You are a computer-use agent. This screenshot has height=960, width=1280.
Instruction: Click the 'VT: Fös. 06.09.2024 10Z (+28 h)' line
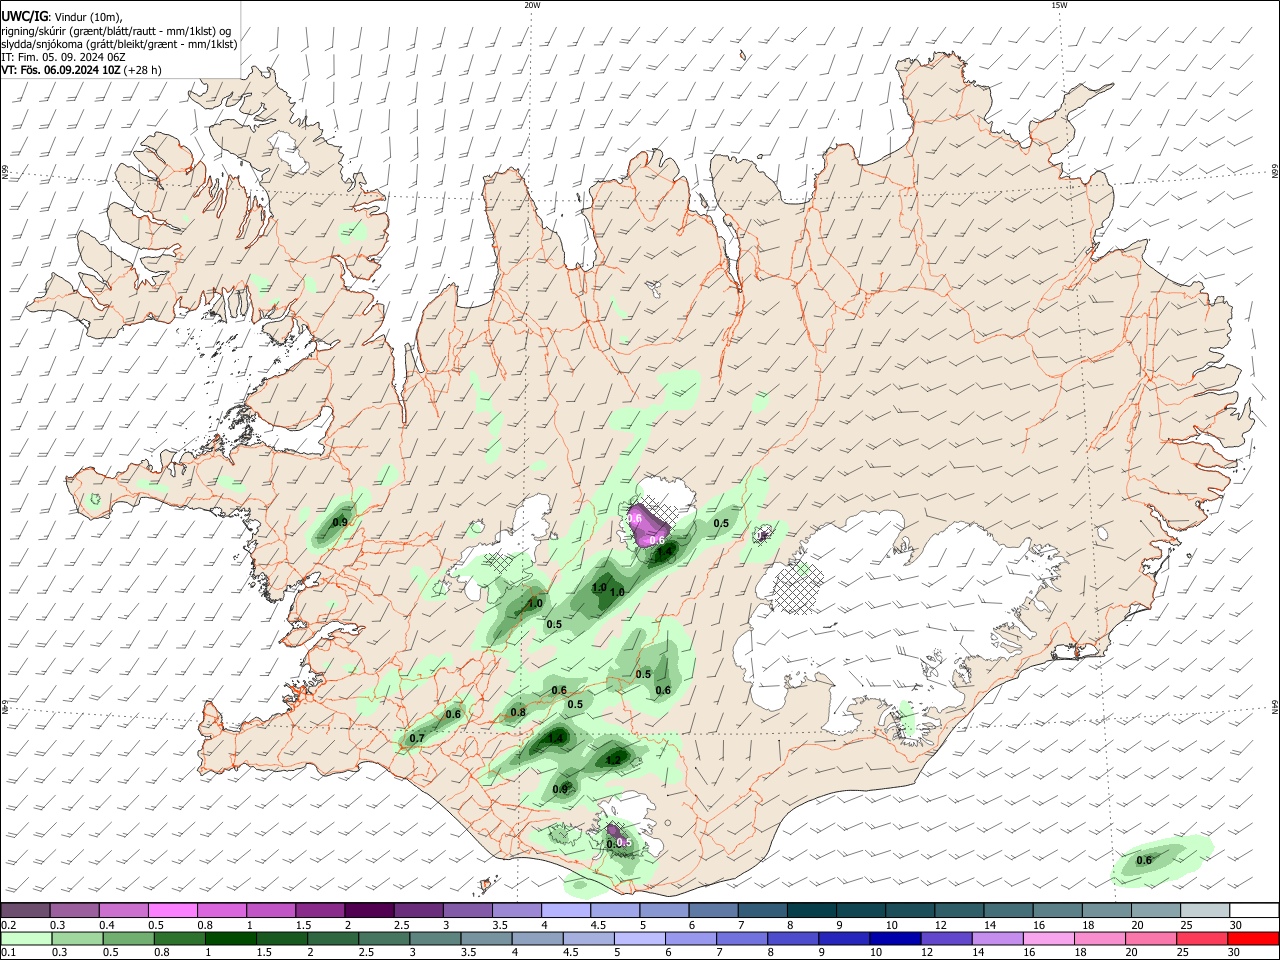(81, 70)
